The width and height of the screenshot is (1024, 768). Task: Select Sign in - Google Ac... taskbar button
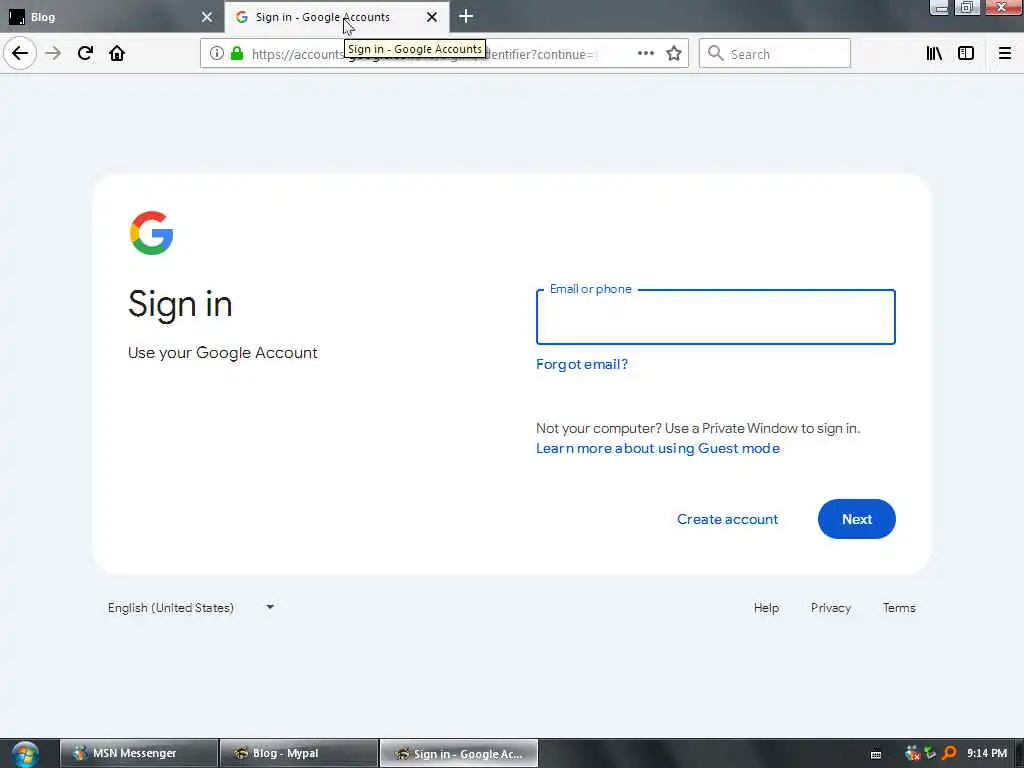(x=458, y=754)
